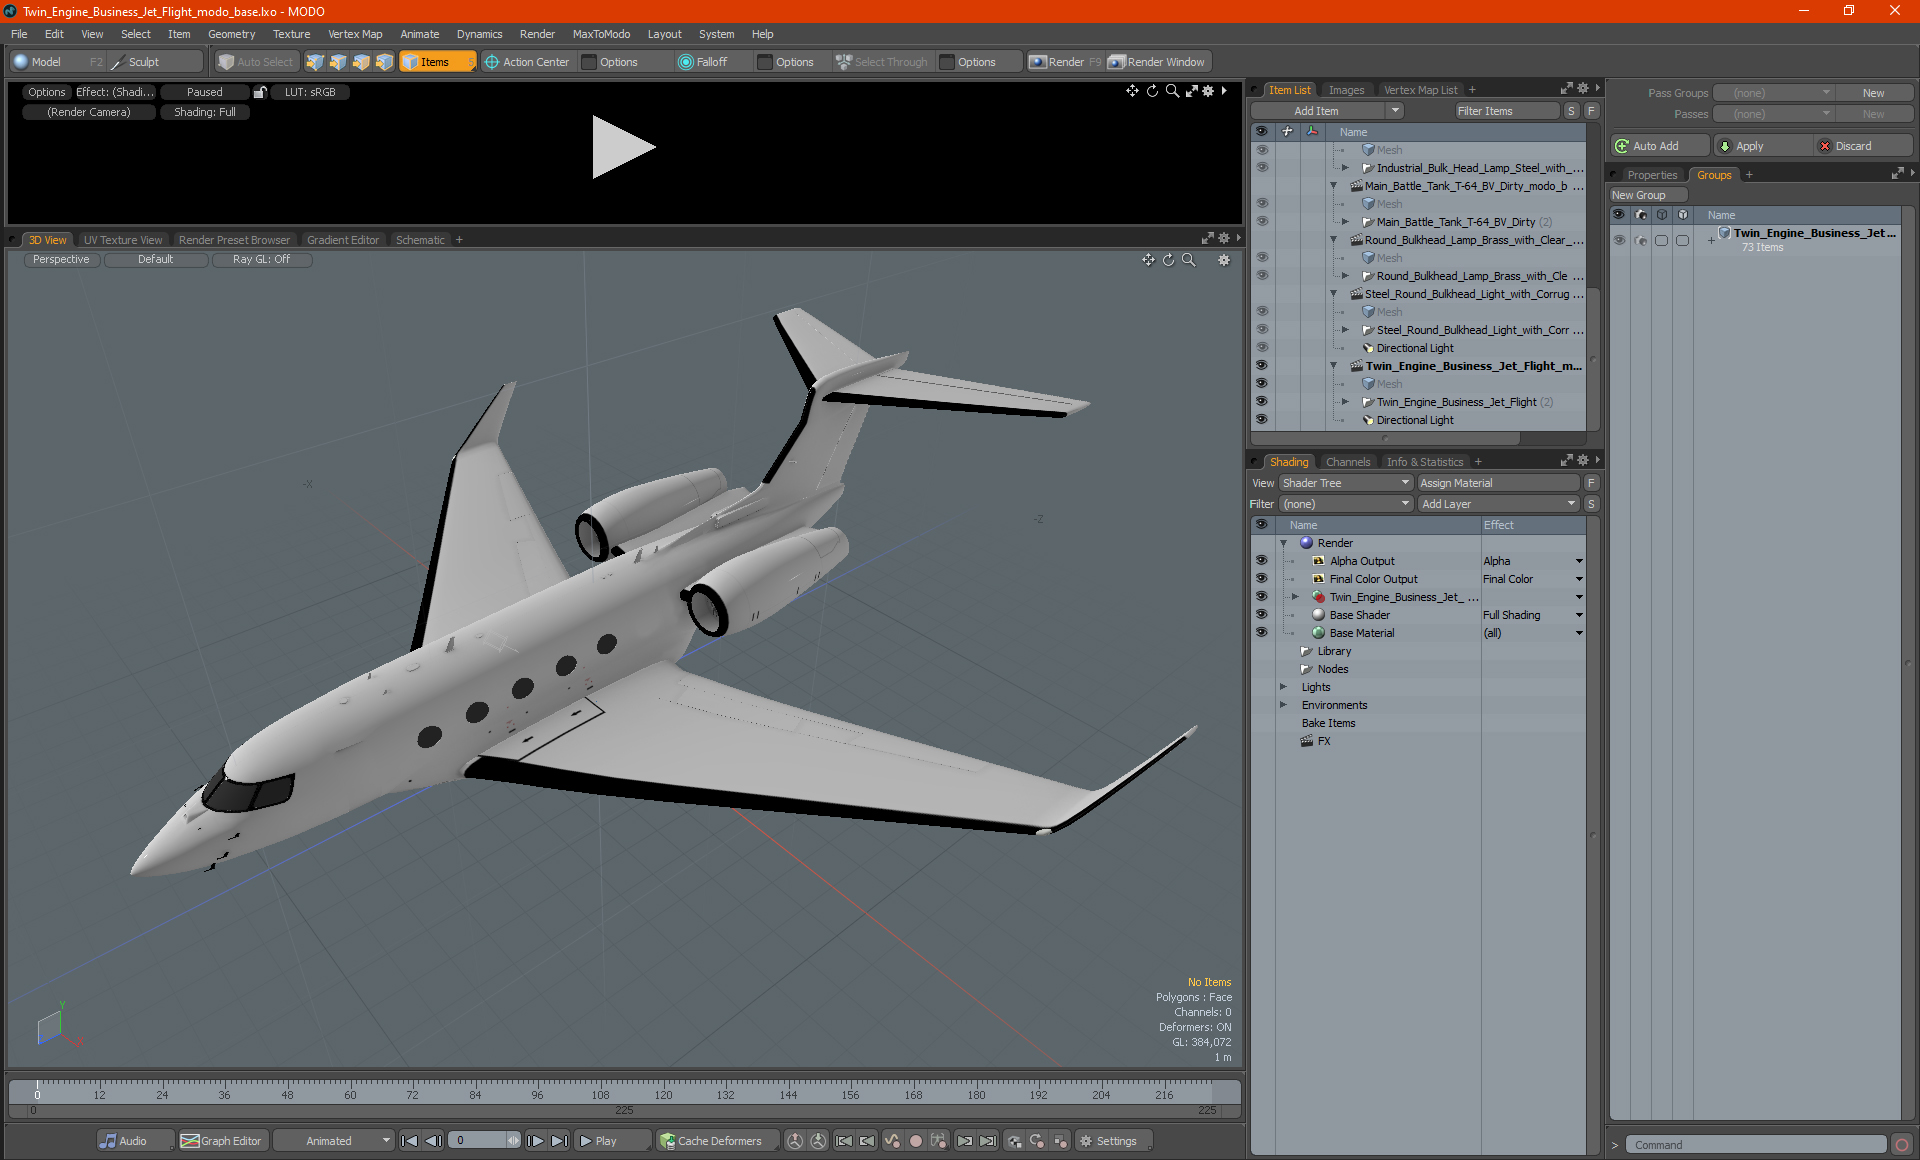Toggle Falloff Options checkbox
This screenshot has height=1160, width=1920.
765,62
